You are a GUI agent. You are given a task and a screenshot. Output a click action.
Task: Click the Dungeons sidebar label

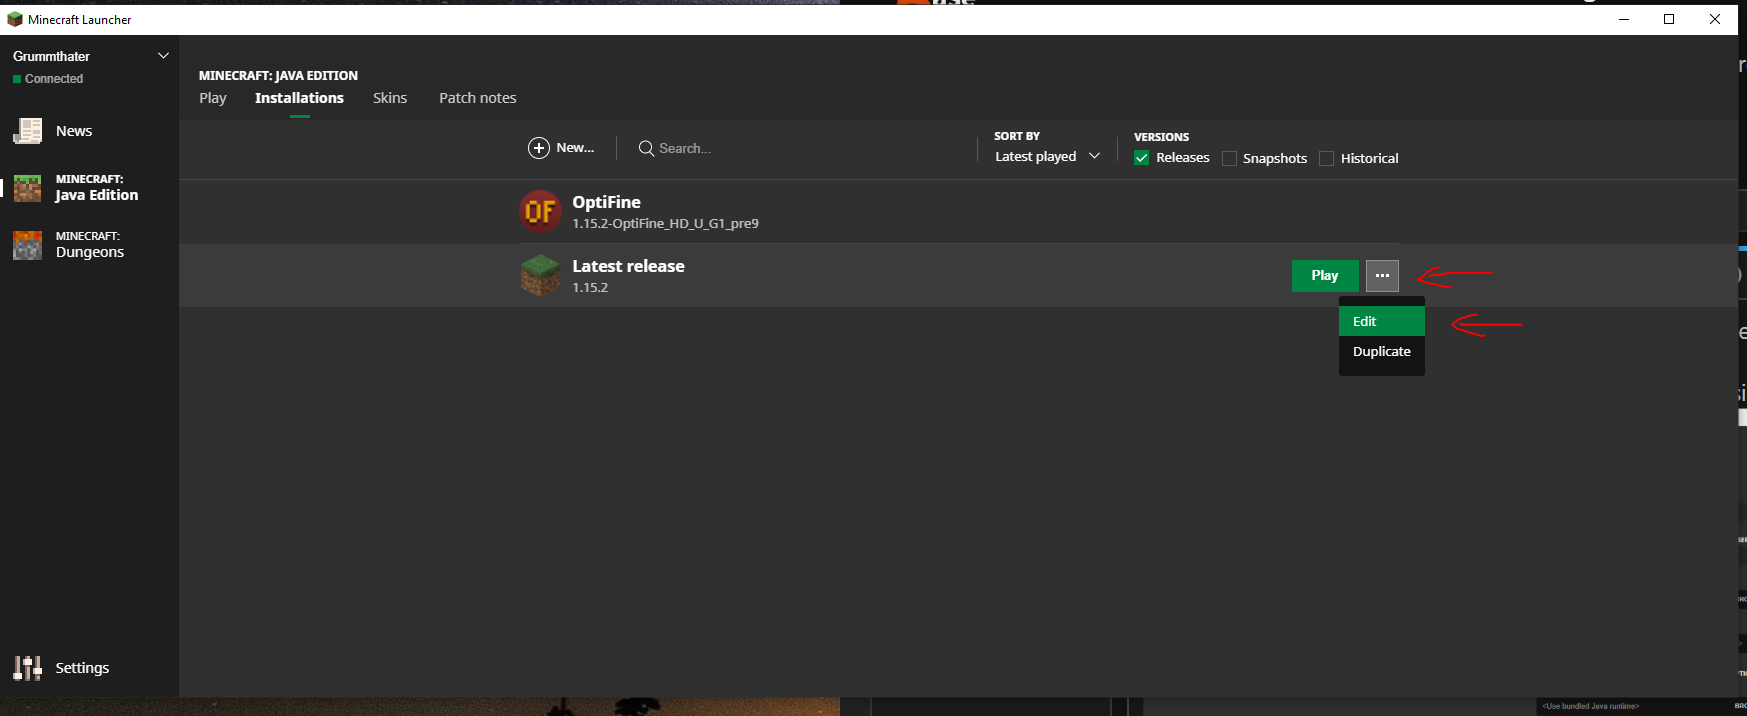coord(90,252)
